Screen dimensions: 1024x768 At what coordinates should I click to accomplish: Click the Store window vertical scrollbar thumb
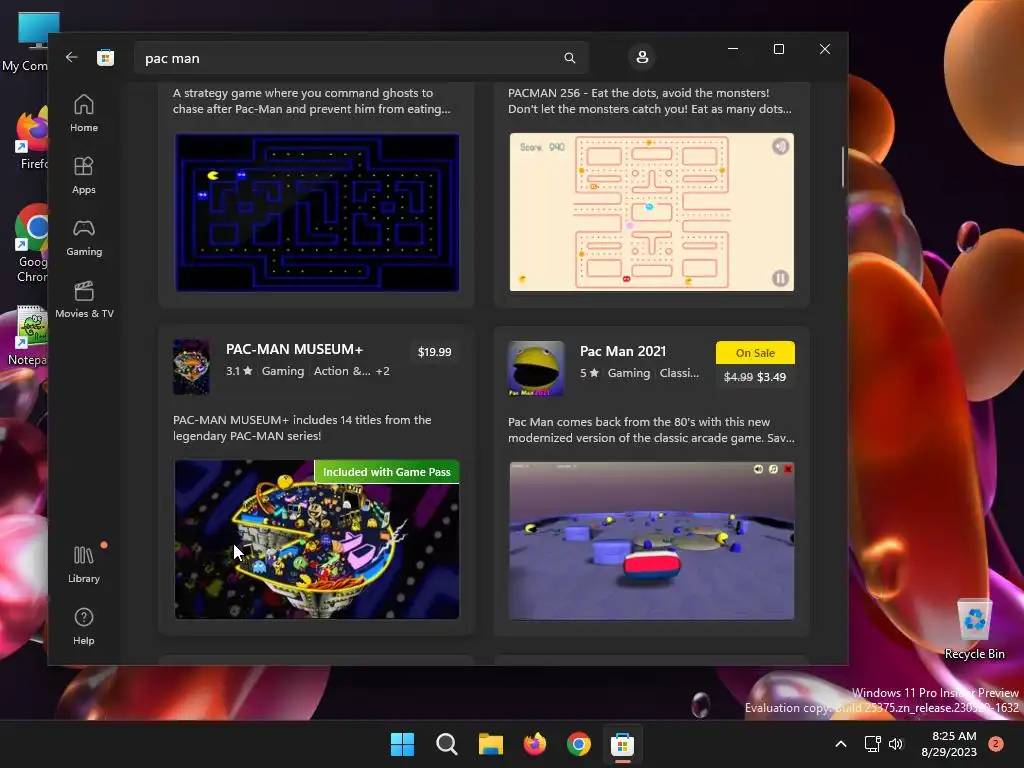[842, 167]
